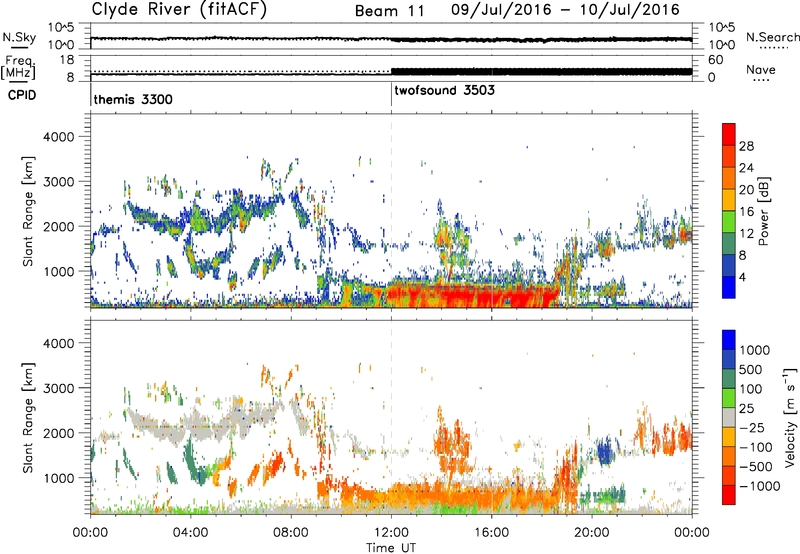Viewport: 800px width, 554px height.
Task: Click the '12:00' time tick label
Action: [391, 533]
